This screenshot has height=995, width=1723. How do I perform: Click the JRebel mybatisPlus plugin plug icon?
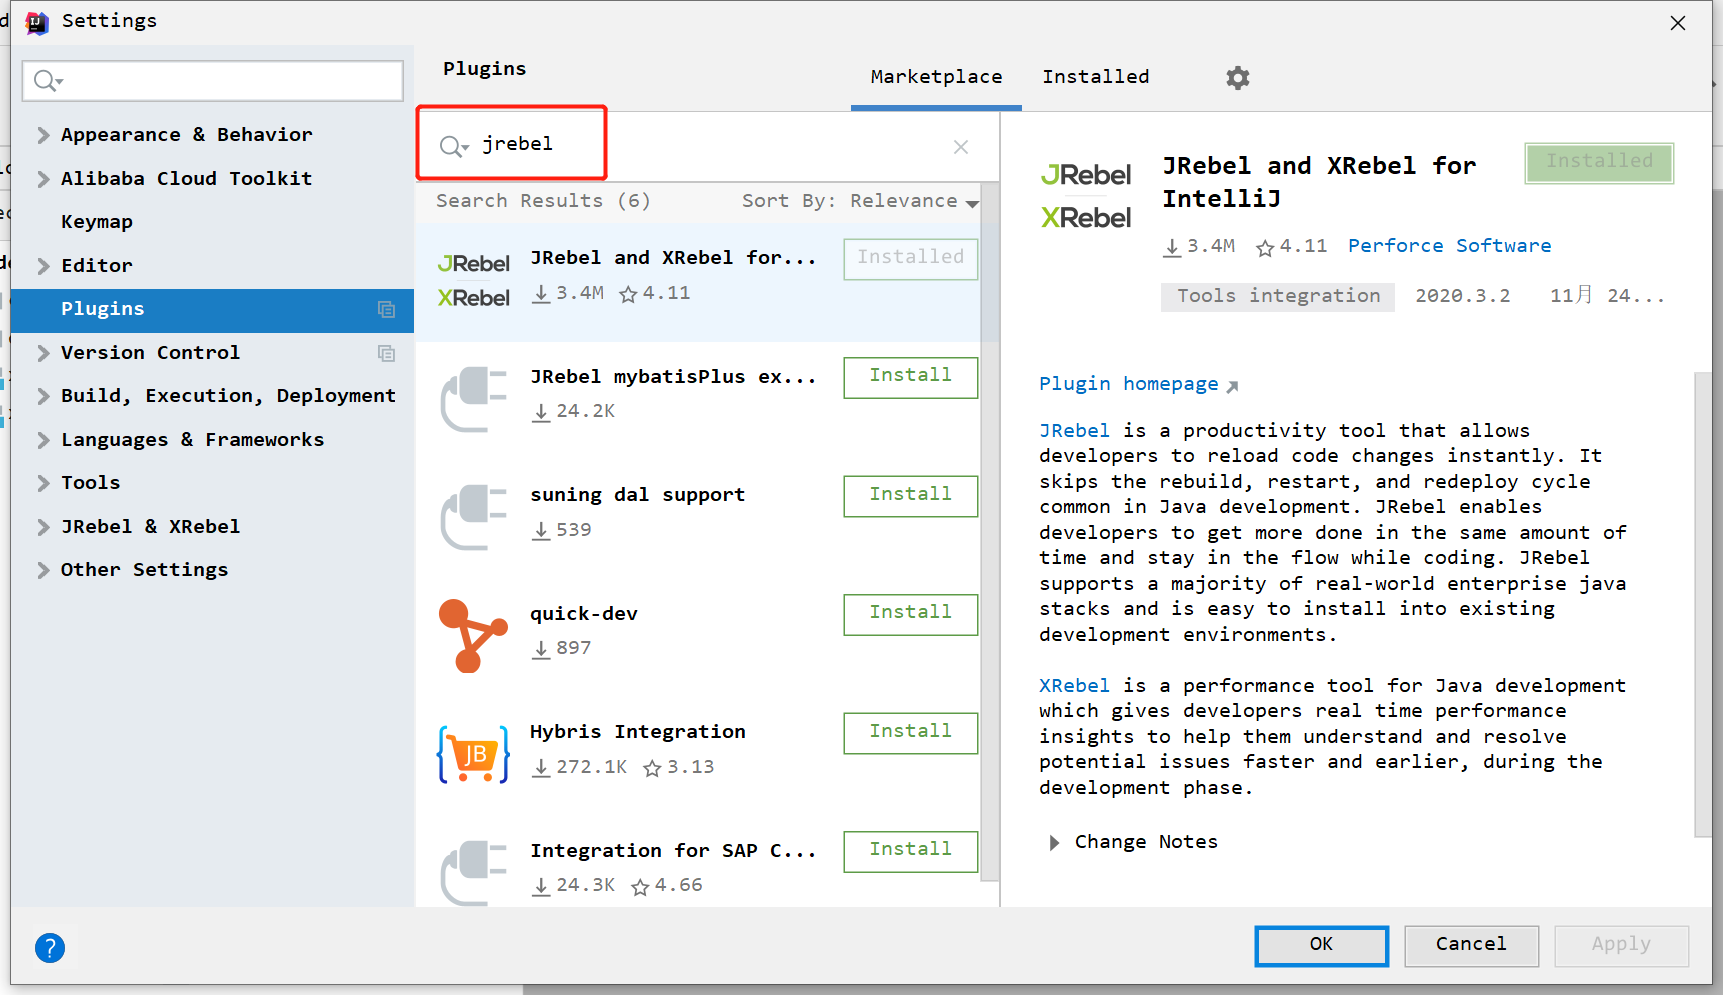[x=474, y=398]
